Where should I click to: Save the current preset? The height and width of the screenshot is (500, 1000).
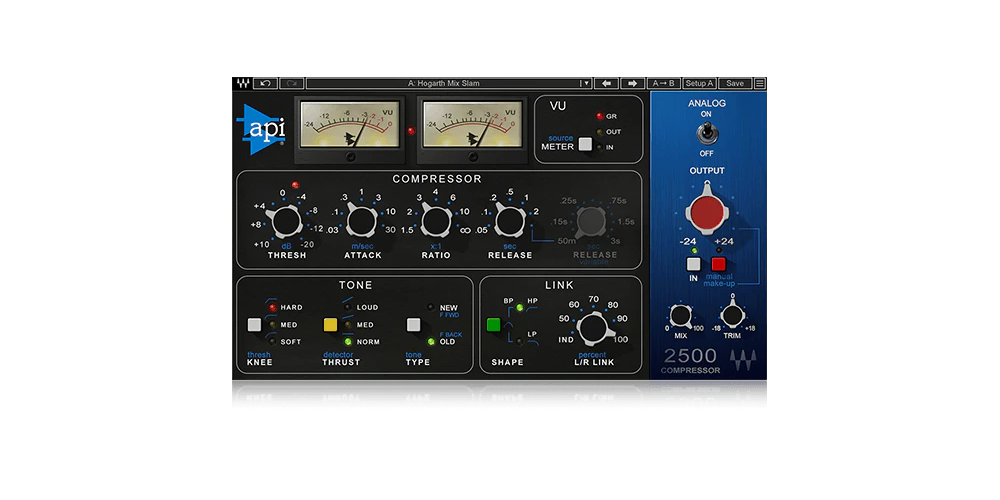click(735, 84)
